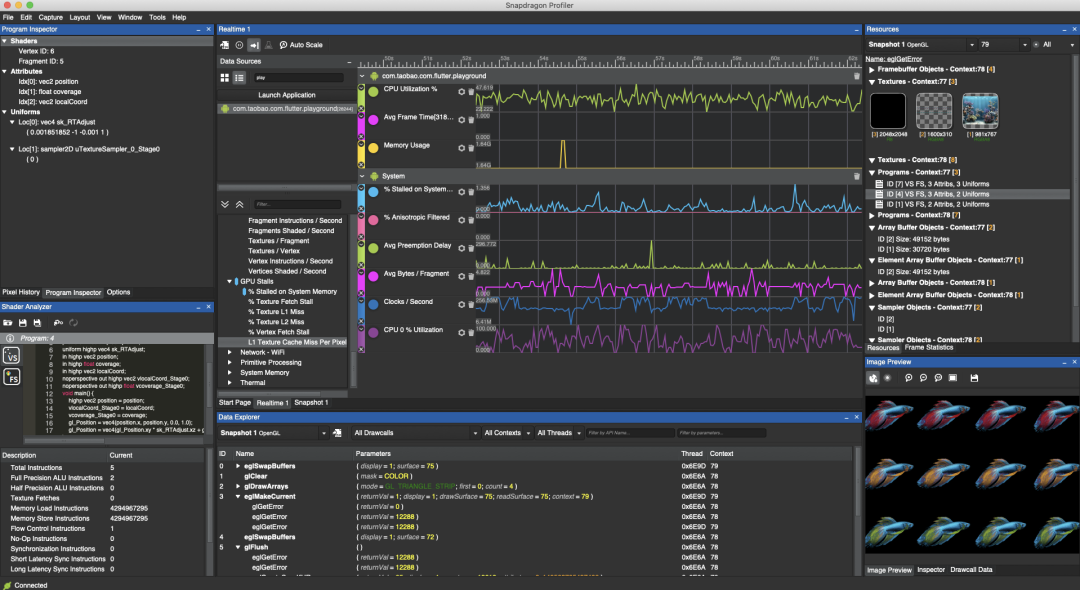This screenshot has height=590, width=1080.
Task: Open the Snapshot 1 OpenGL dropdown in Resources
Action: (x=921, y=45)
